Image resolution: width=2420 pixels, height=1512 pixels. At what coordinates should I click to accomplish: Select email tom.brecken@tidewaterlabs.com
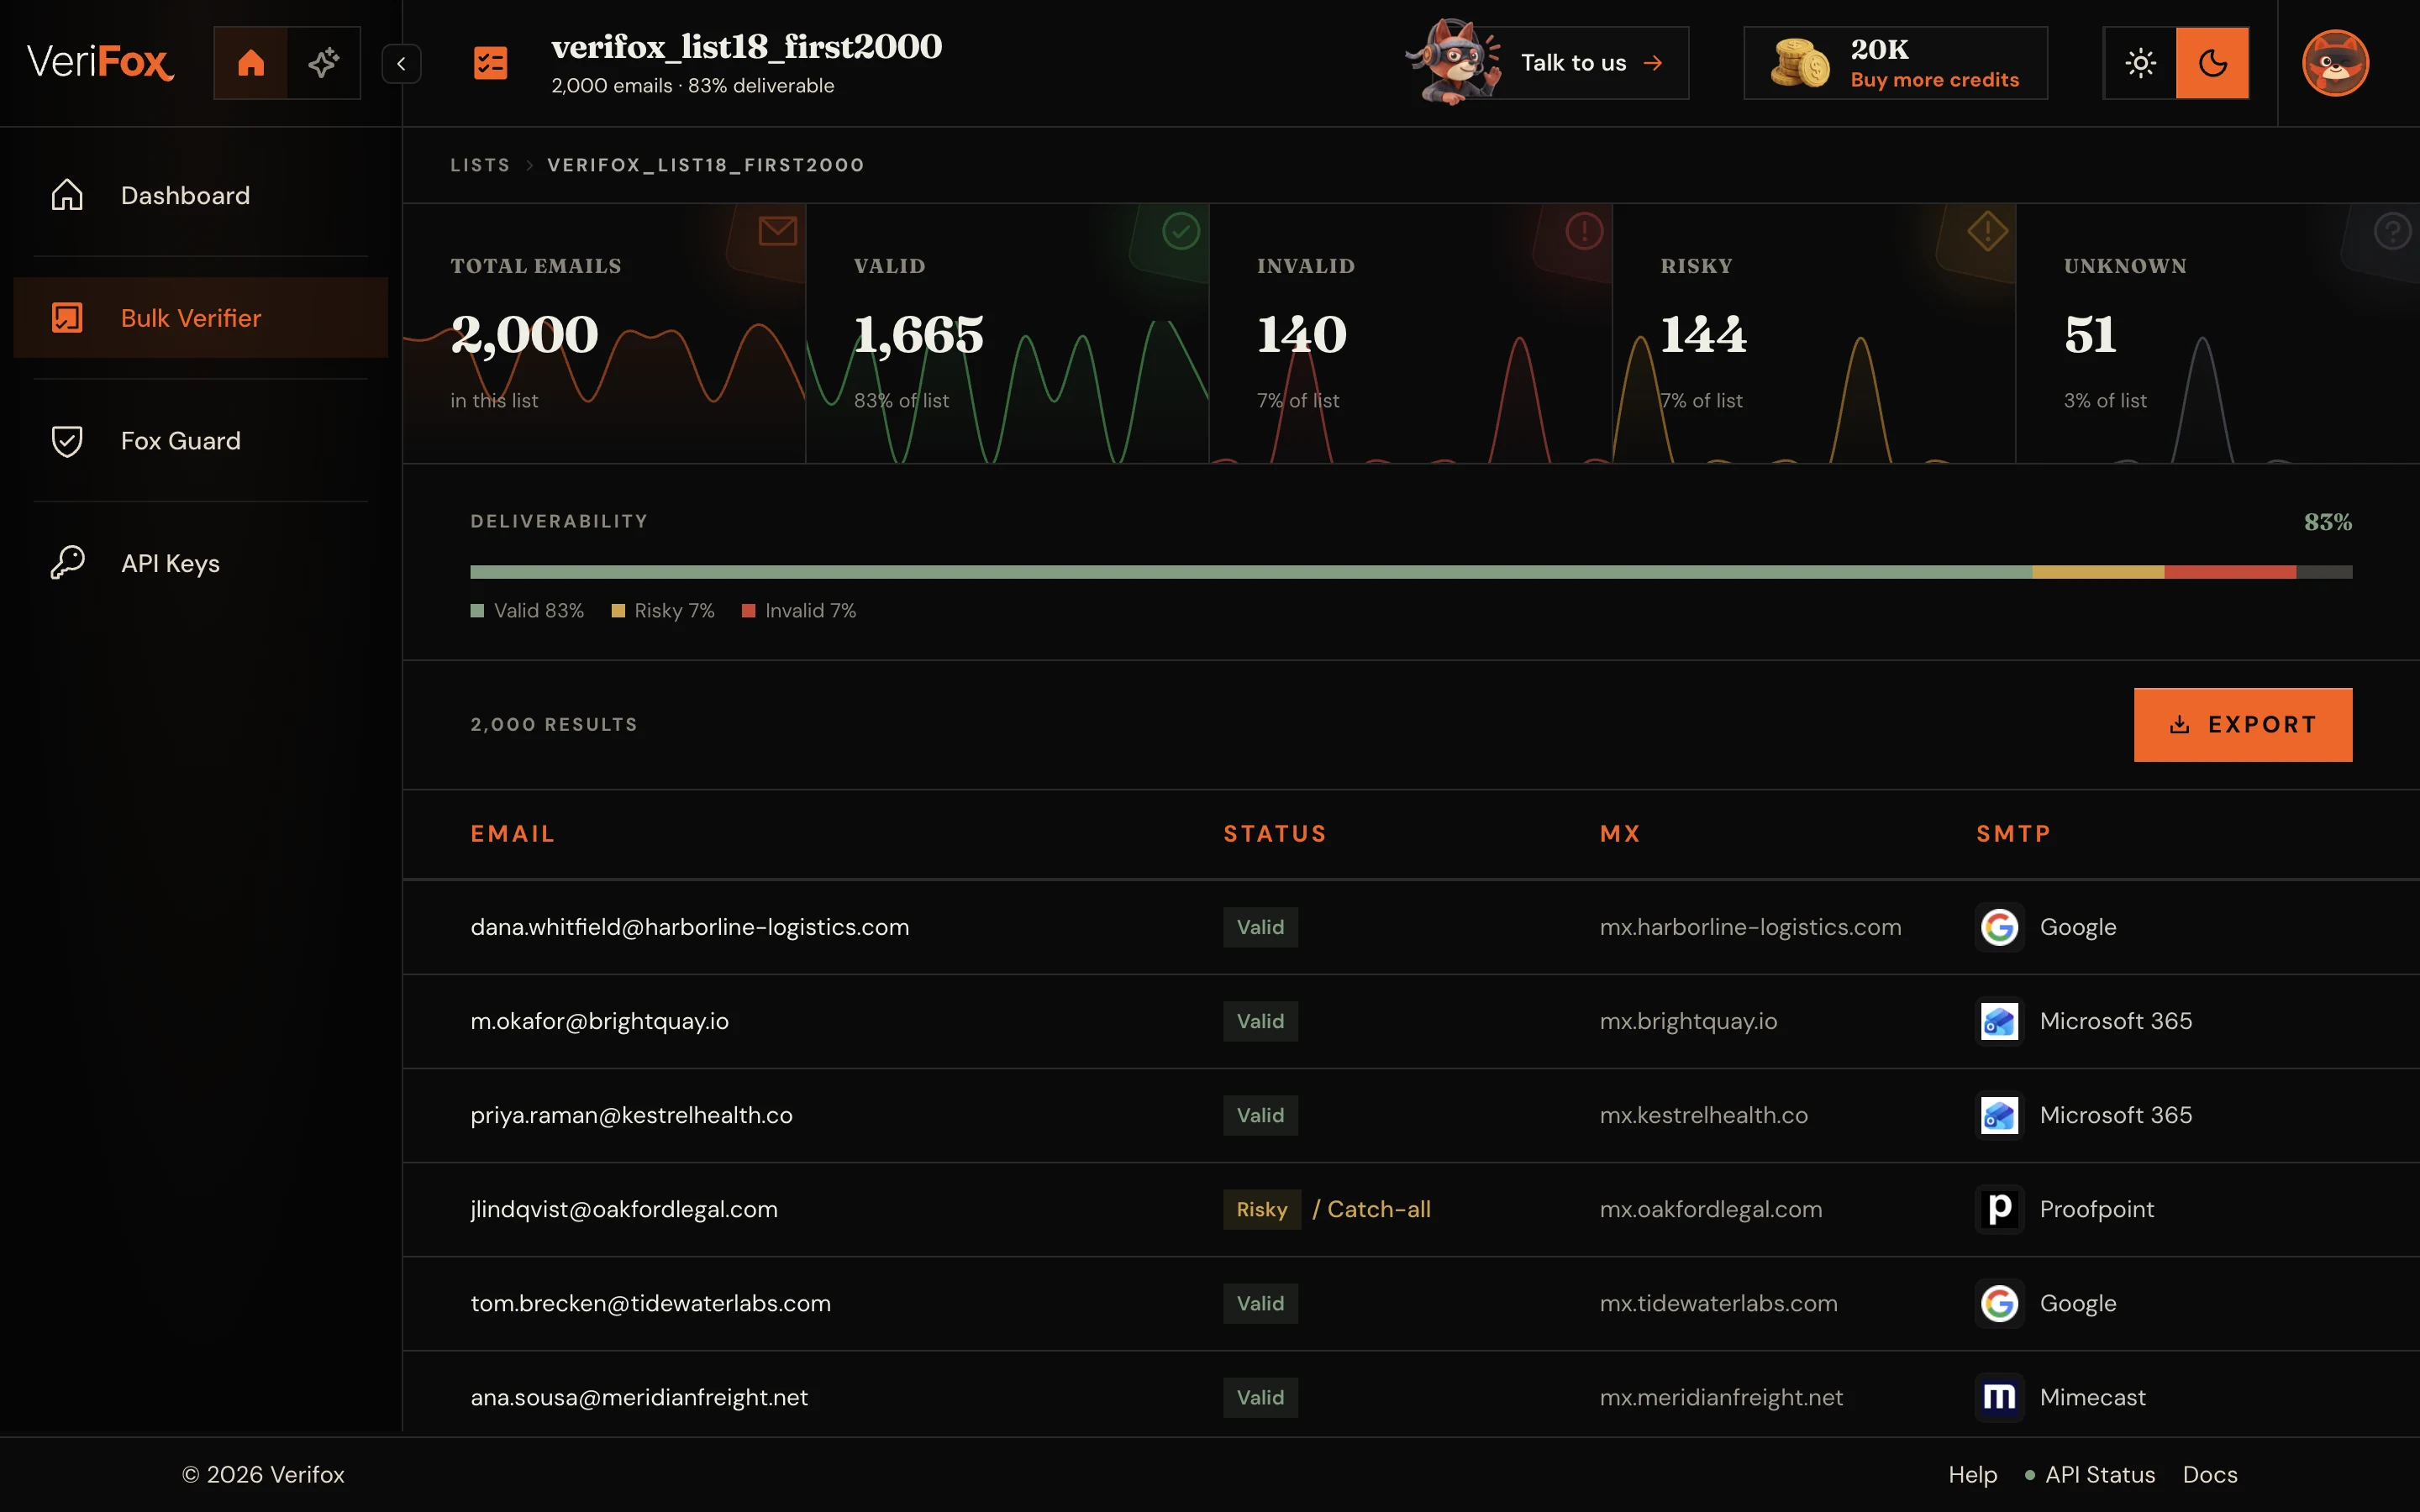651,1303
